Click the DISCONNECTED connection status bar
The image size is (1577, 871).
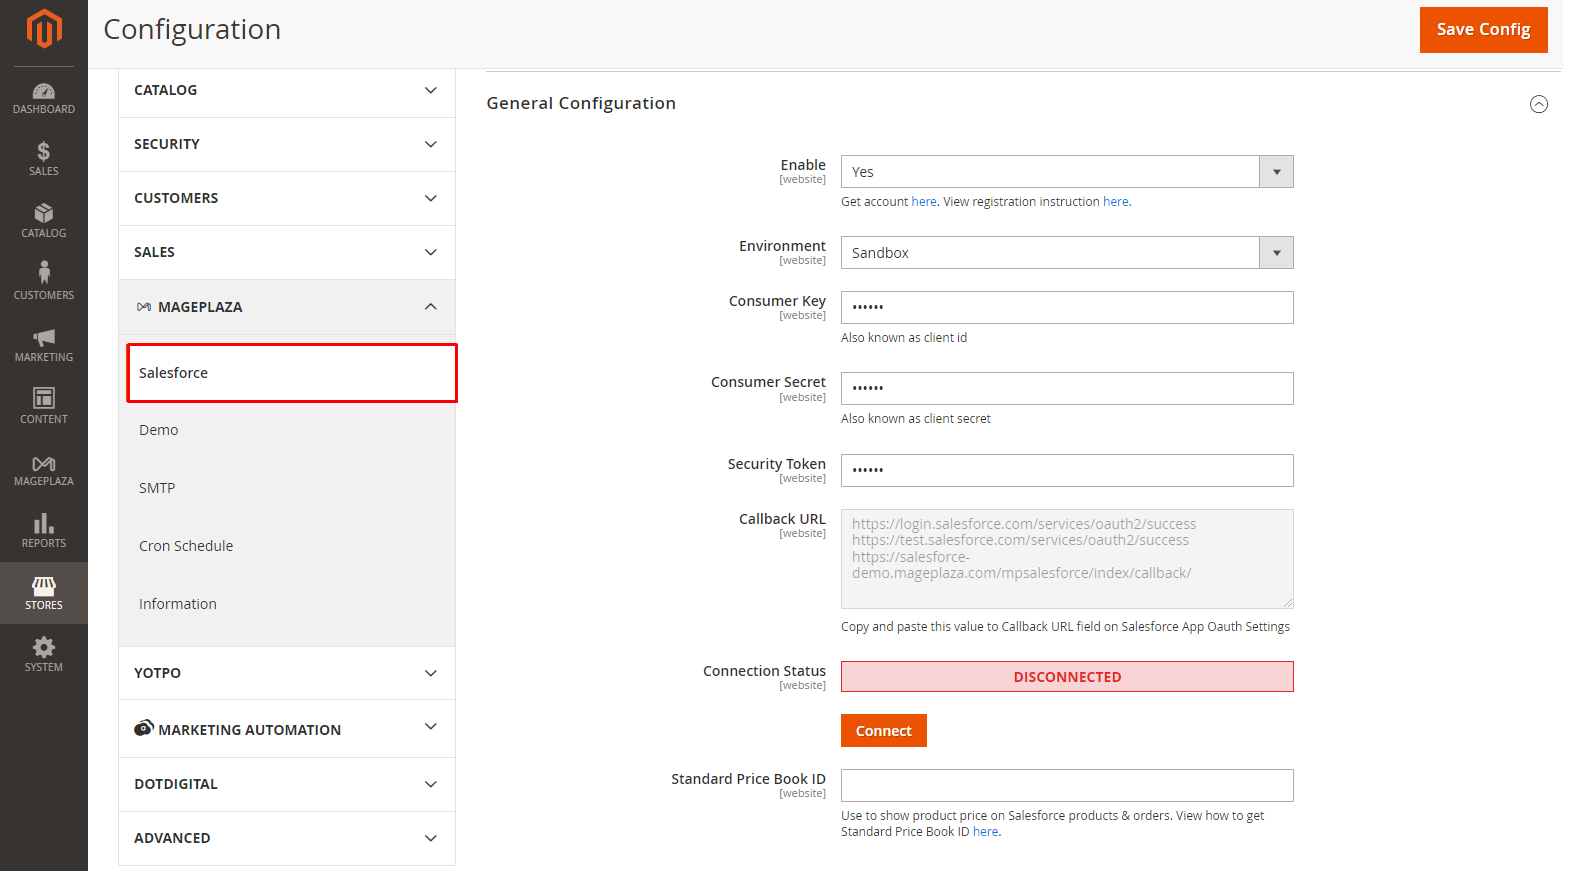pyautogui.click(x=1067, y=677)
